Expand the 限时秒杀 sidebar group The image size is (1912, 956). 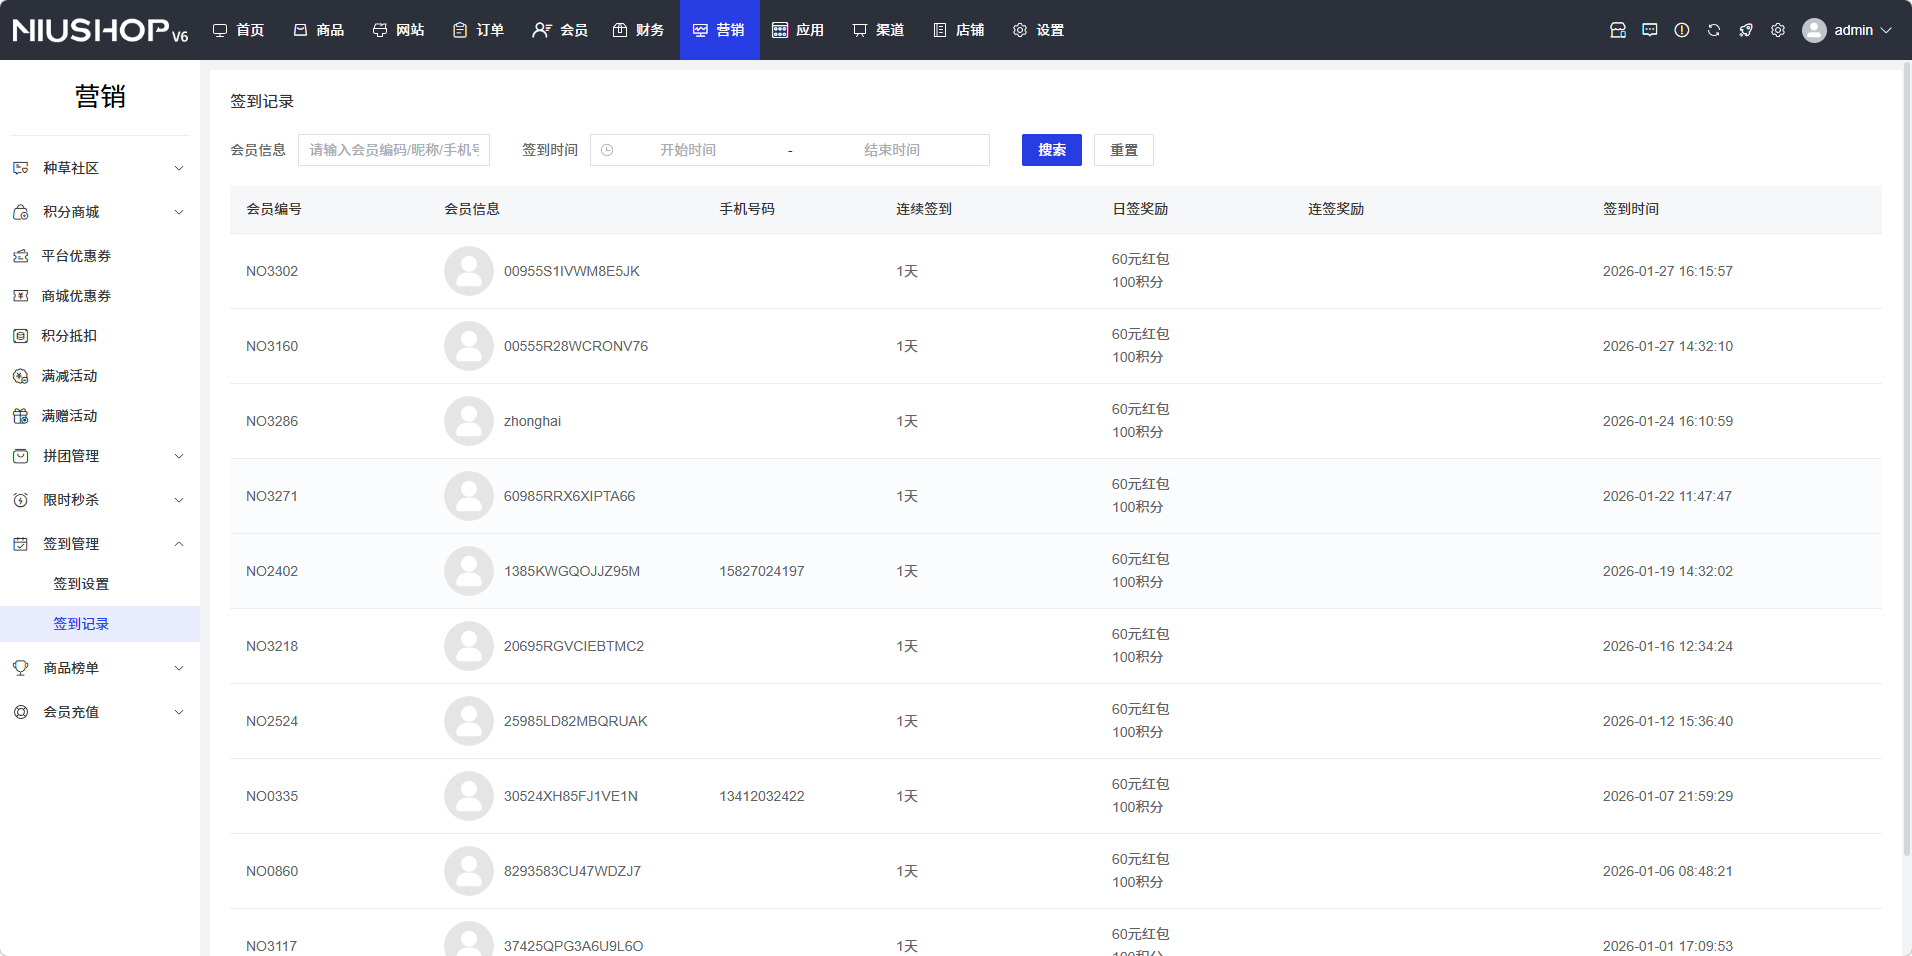[x=99, y=500]
